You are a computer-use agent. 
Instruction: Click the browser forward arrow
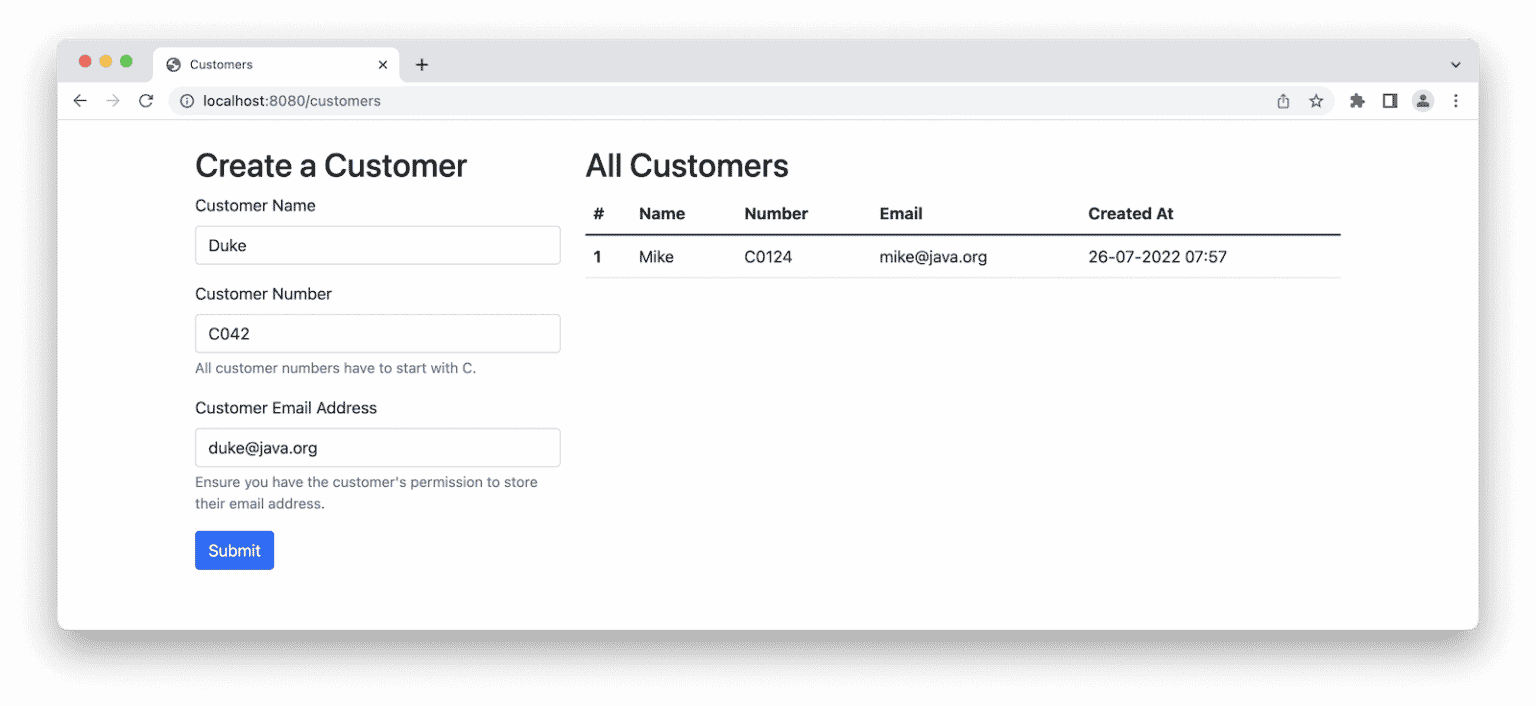(113, 101)
